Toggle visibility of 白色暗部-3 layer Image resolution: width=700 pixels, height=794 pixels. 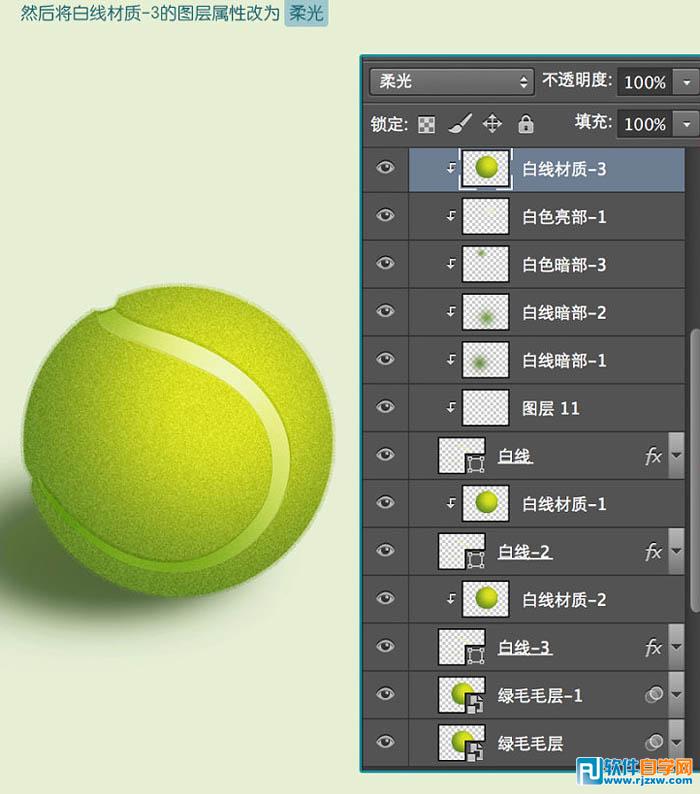pos(385,263)
